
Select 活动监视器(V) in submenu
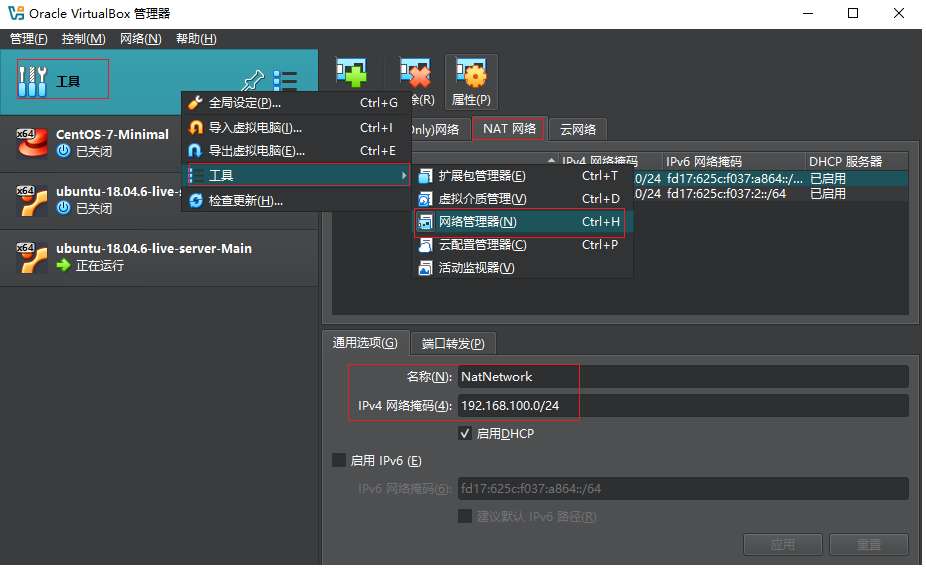523,268
